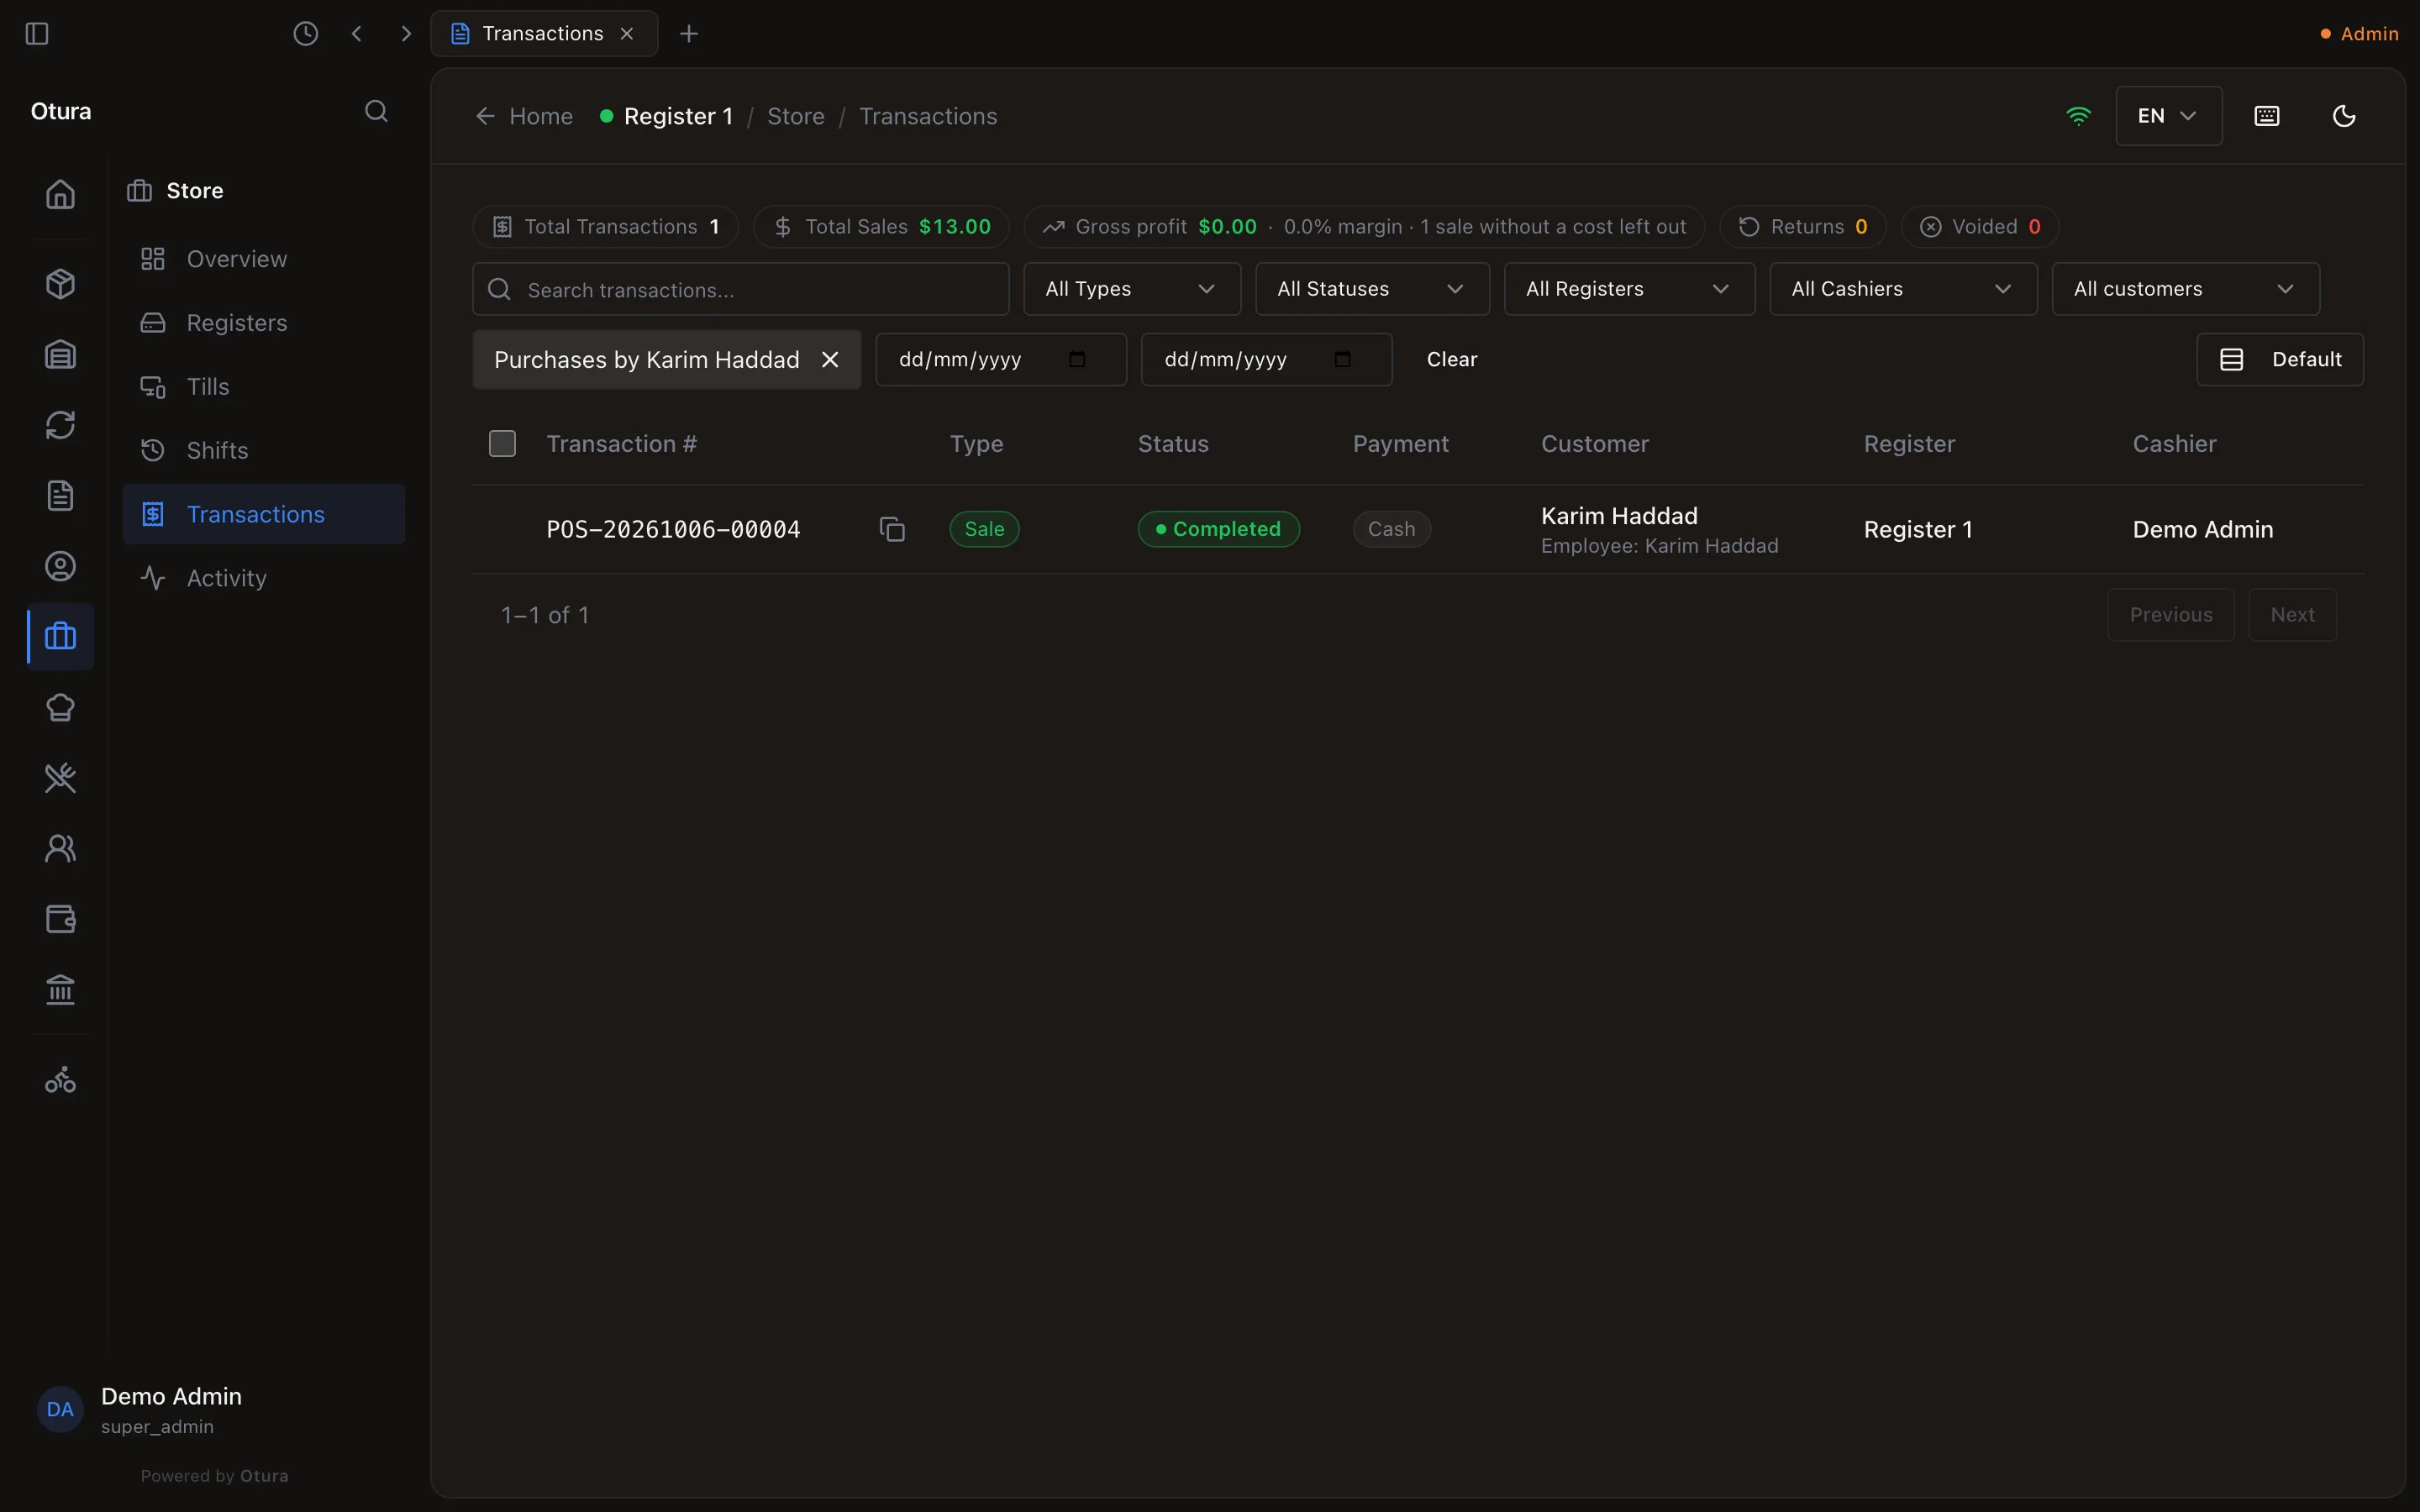Click the Store breadcrumb link
The width and height of the screenshot is (2420, 1512).
tap(795, 116)
